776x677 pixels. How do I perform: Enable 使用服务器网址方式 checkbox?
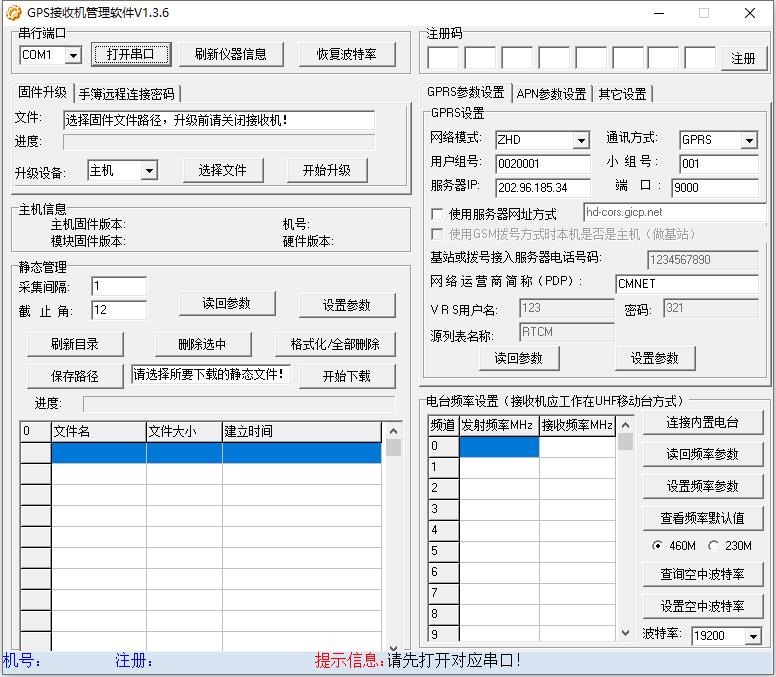[x=436, y=214]
